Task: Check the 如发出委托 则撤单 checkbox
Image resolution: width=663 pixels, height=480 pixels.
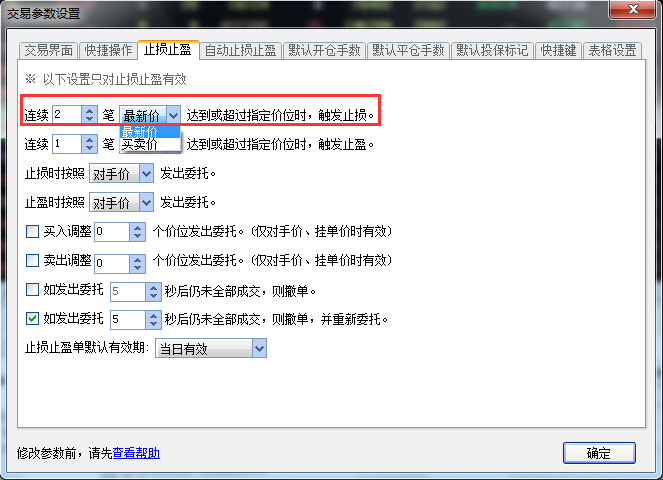Action: coord(33,290)
